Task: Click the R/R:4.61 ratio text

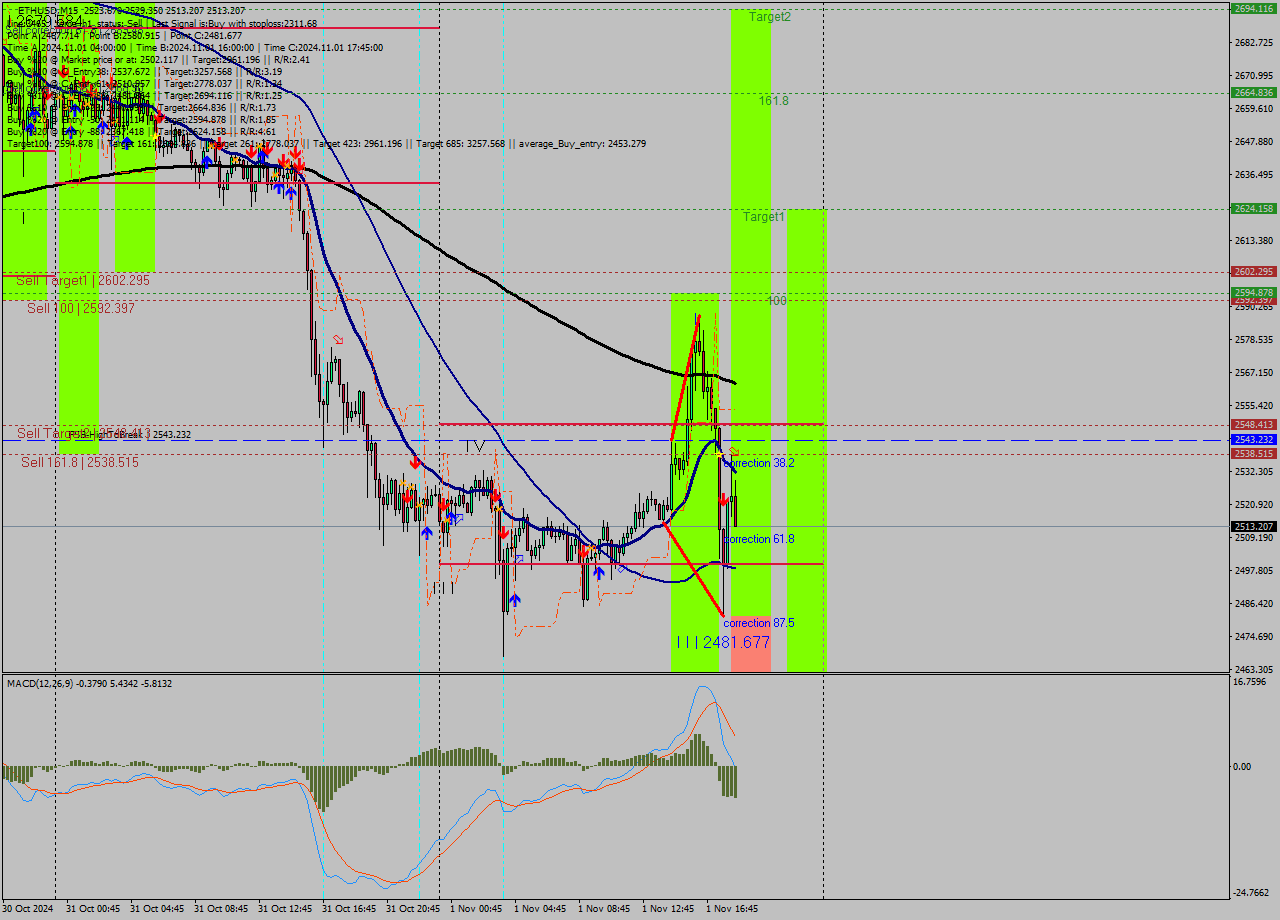Action: pos(259,132)
